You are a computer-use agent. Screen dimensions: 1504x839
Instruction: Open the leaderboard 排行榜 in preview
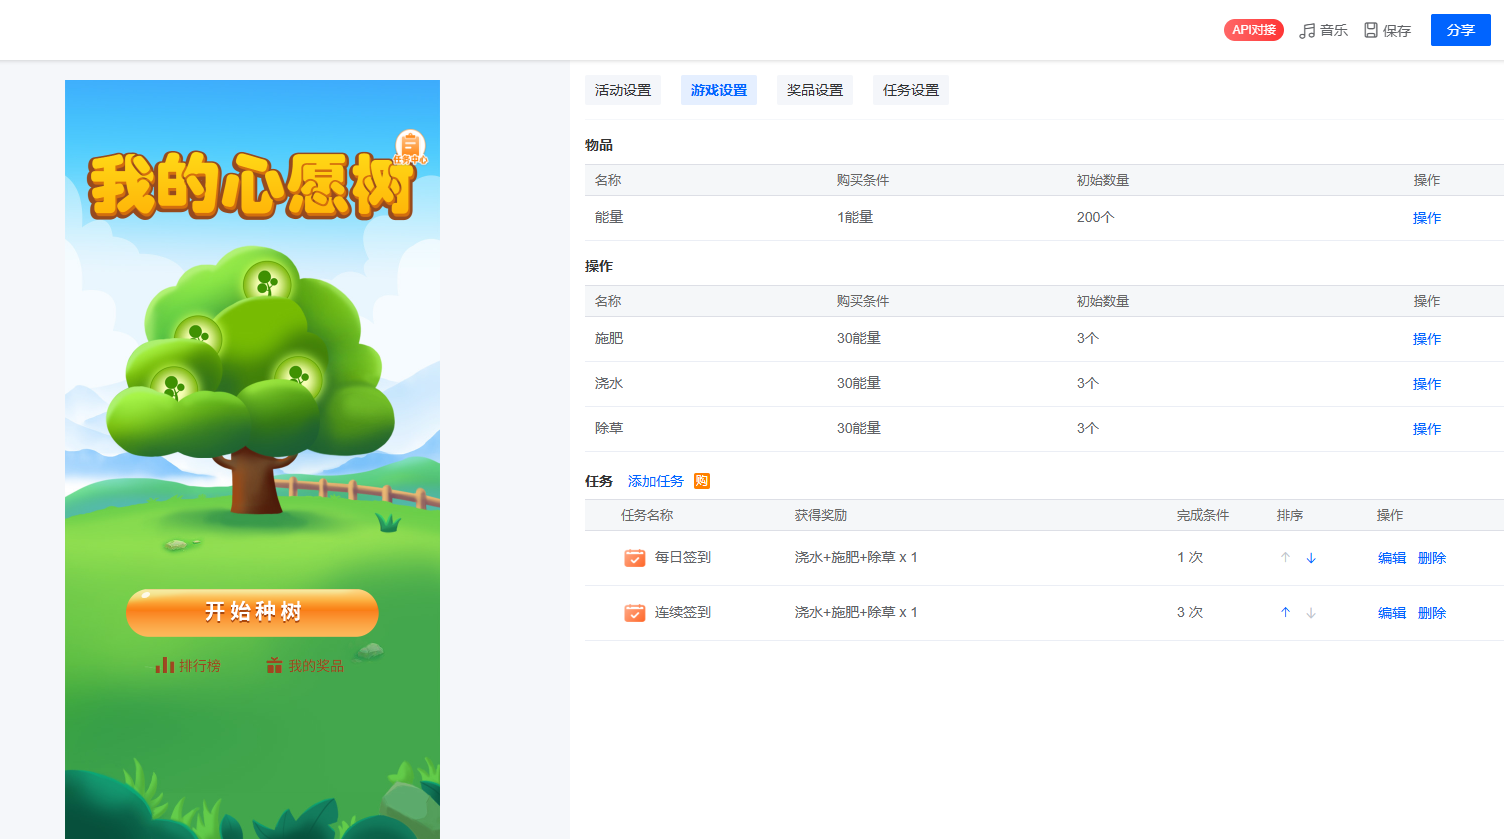tap(188, 666)
